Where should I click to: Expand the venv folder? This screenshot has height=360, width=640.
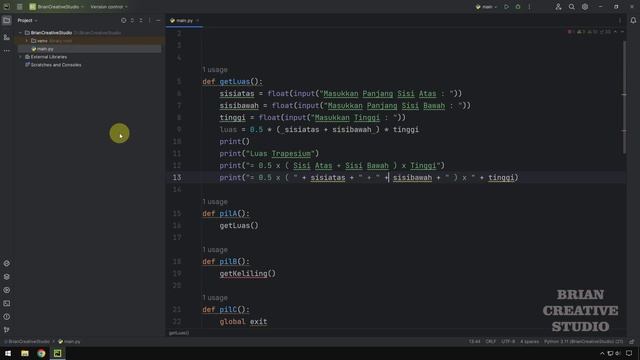[x=27, y=41]
